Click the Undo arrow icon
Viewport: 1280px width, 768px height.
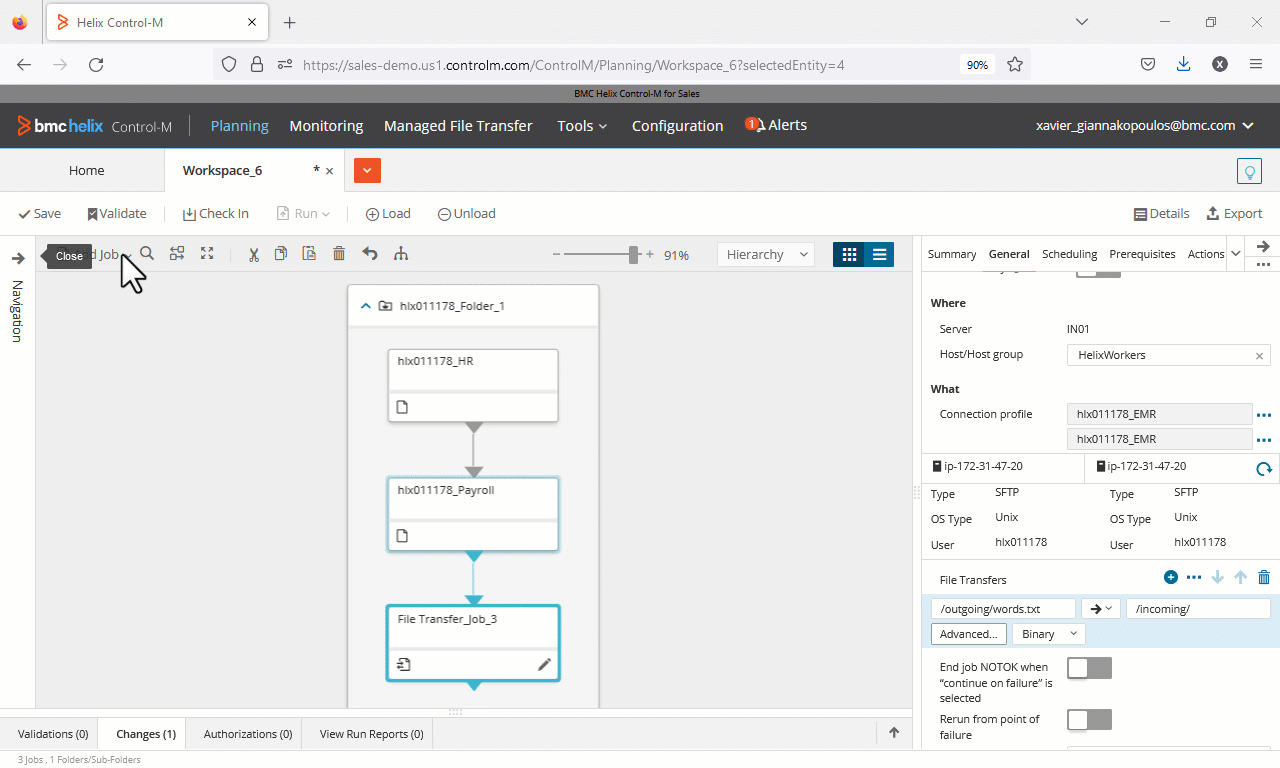pos(370,254)
